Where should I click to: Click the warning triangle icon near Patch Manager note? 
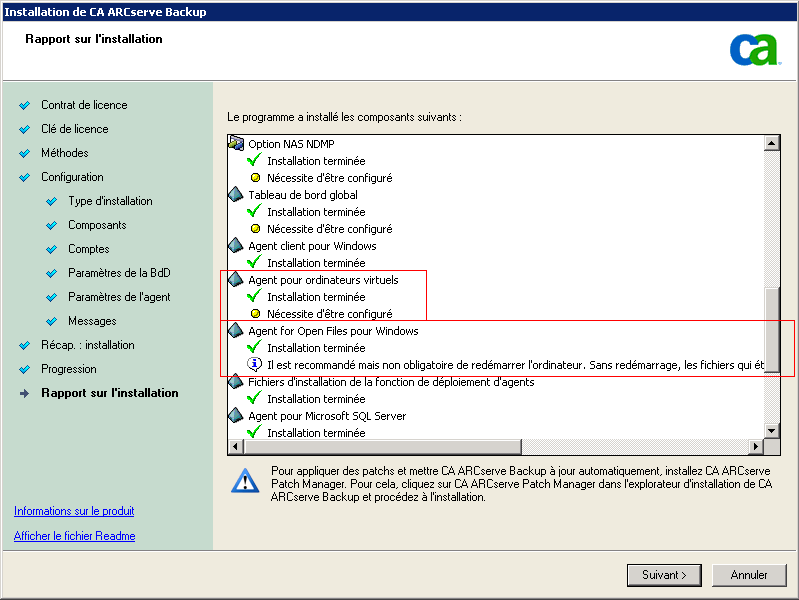[245, 481]
